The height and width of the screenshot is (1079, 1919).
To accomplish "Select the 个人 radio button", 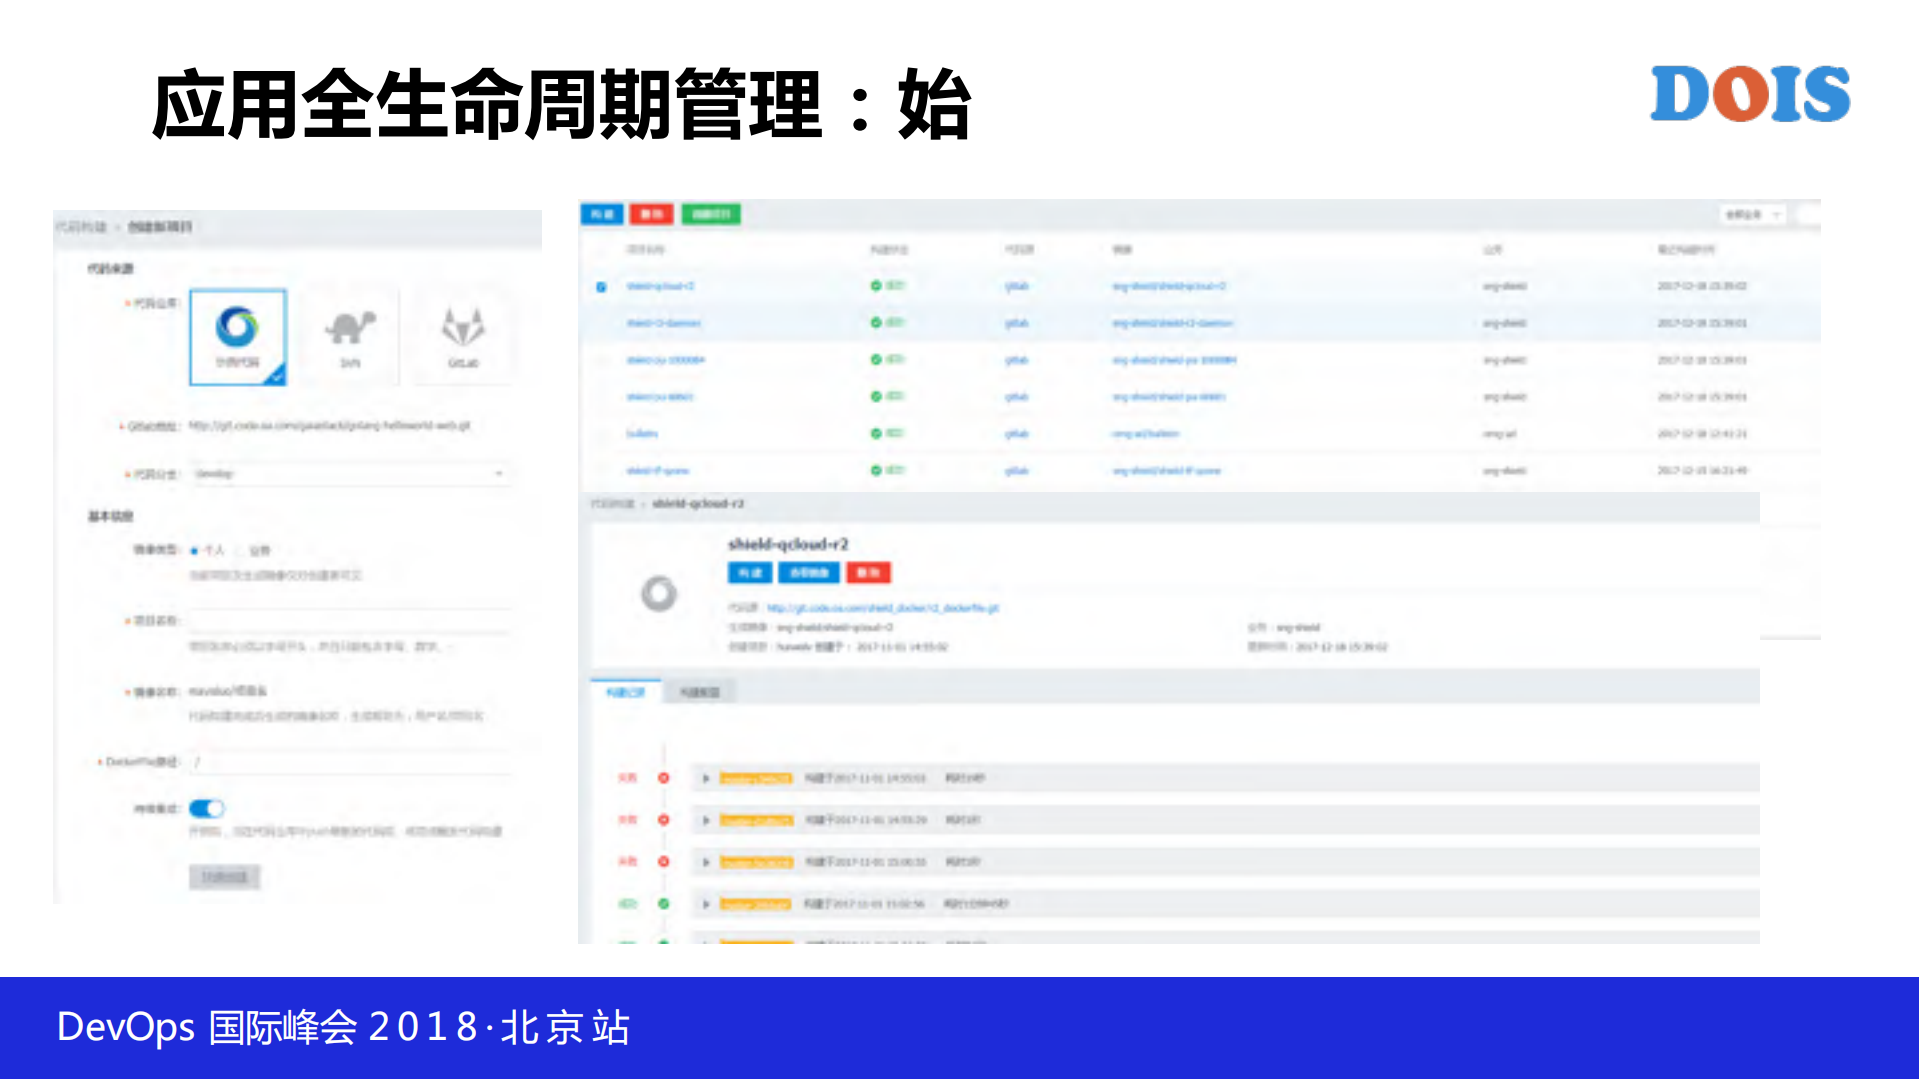I will [x=195, y=549].
